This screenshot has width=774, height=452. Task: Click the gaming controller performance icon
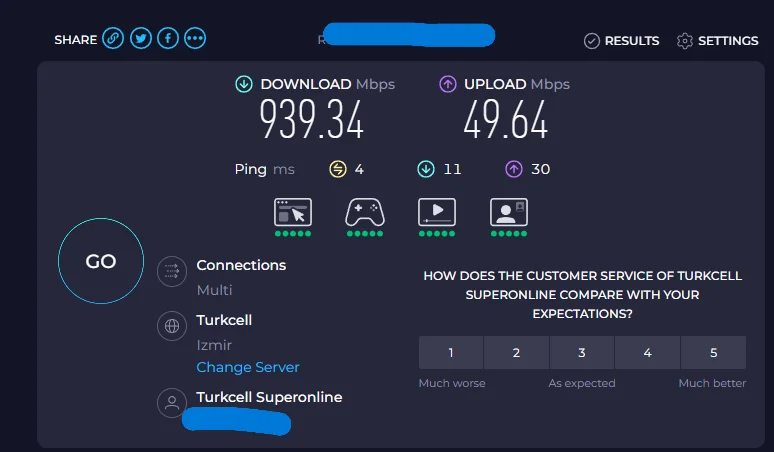(x=365, y=211)
